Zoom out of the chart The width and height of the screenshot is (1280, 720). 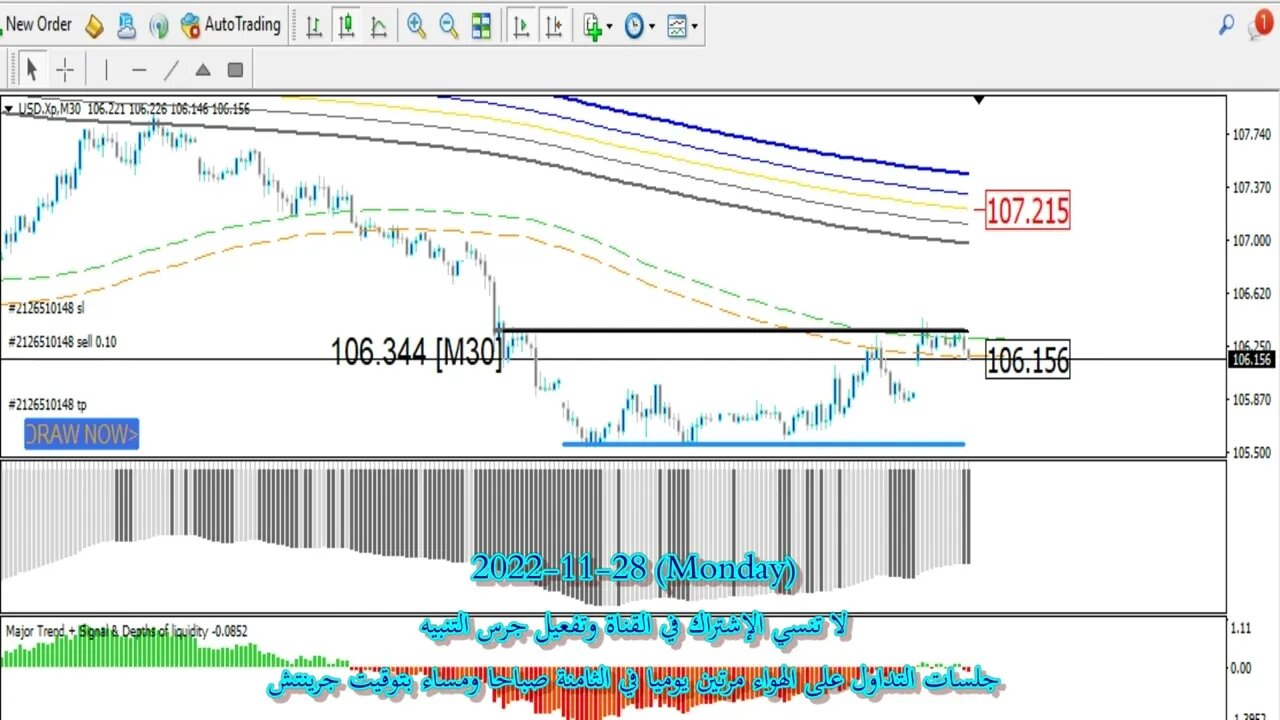449,26
